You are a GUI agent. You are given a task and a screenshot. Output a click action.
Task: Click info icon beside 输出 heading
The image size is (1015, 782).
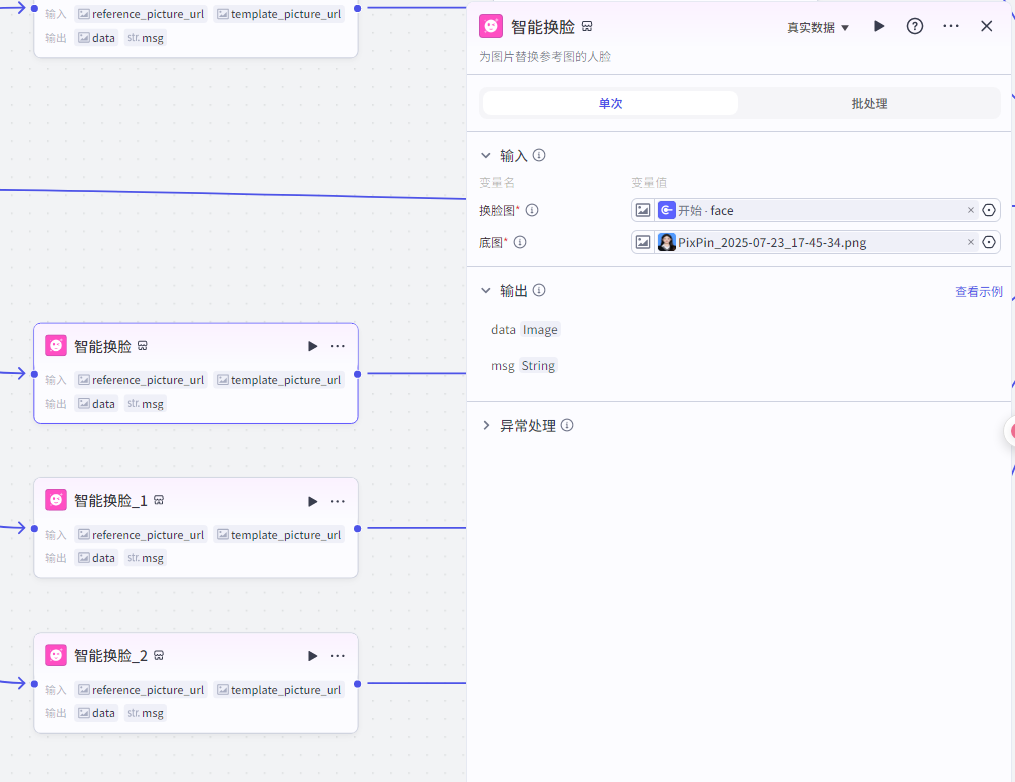click(x=539, y=291)
